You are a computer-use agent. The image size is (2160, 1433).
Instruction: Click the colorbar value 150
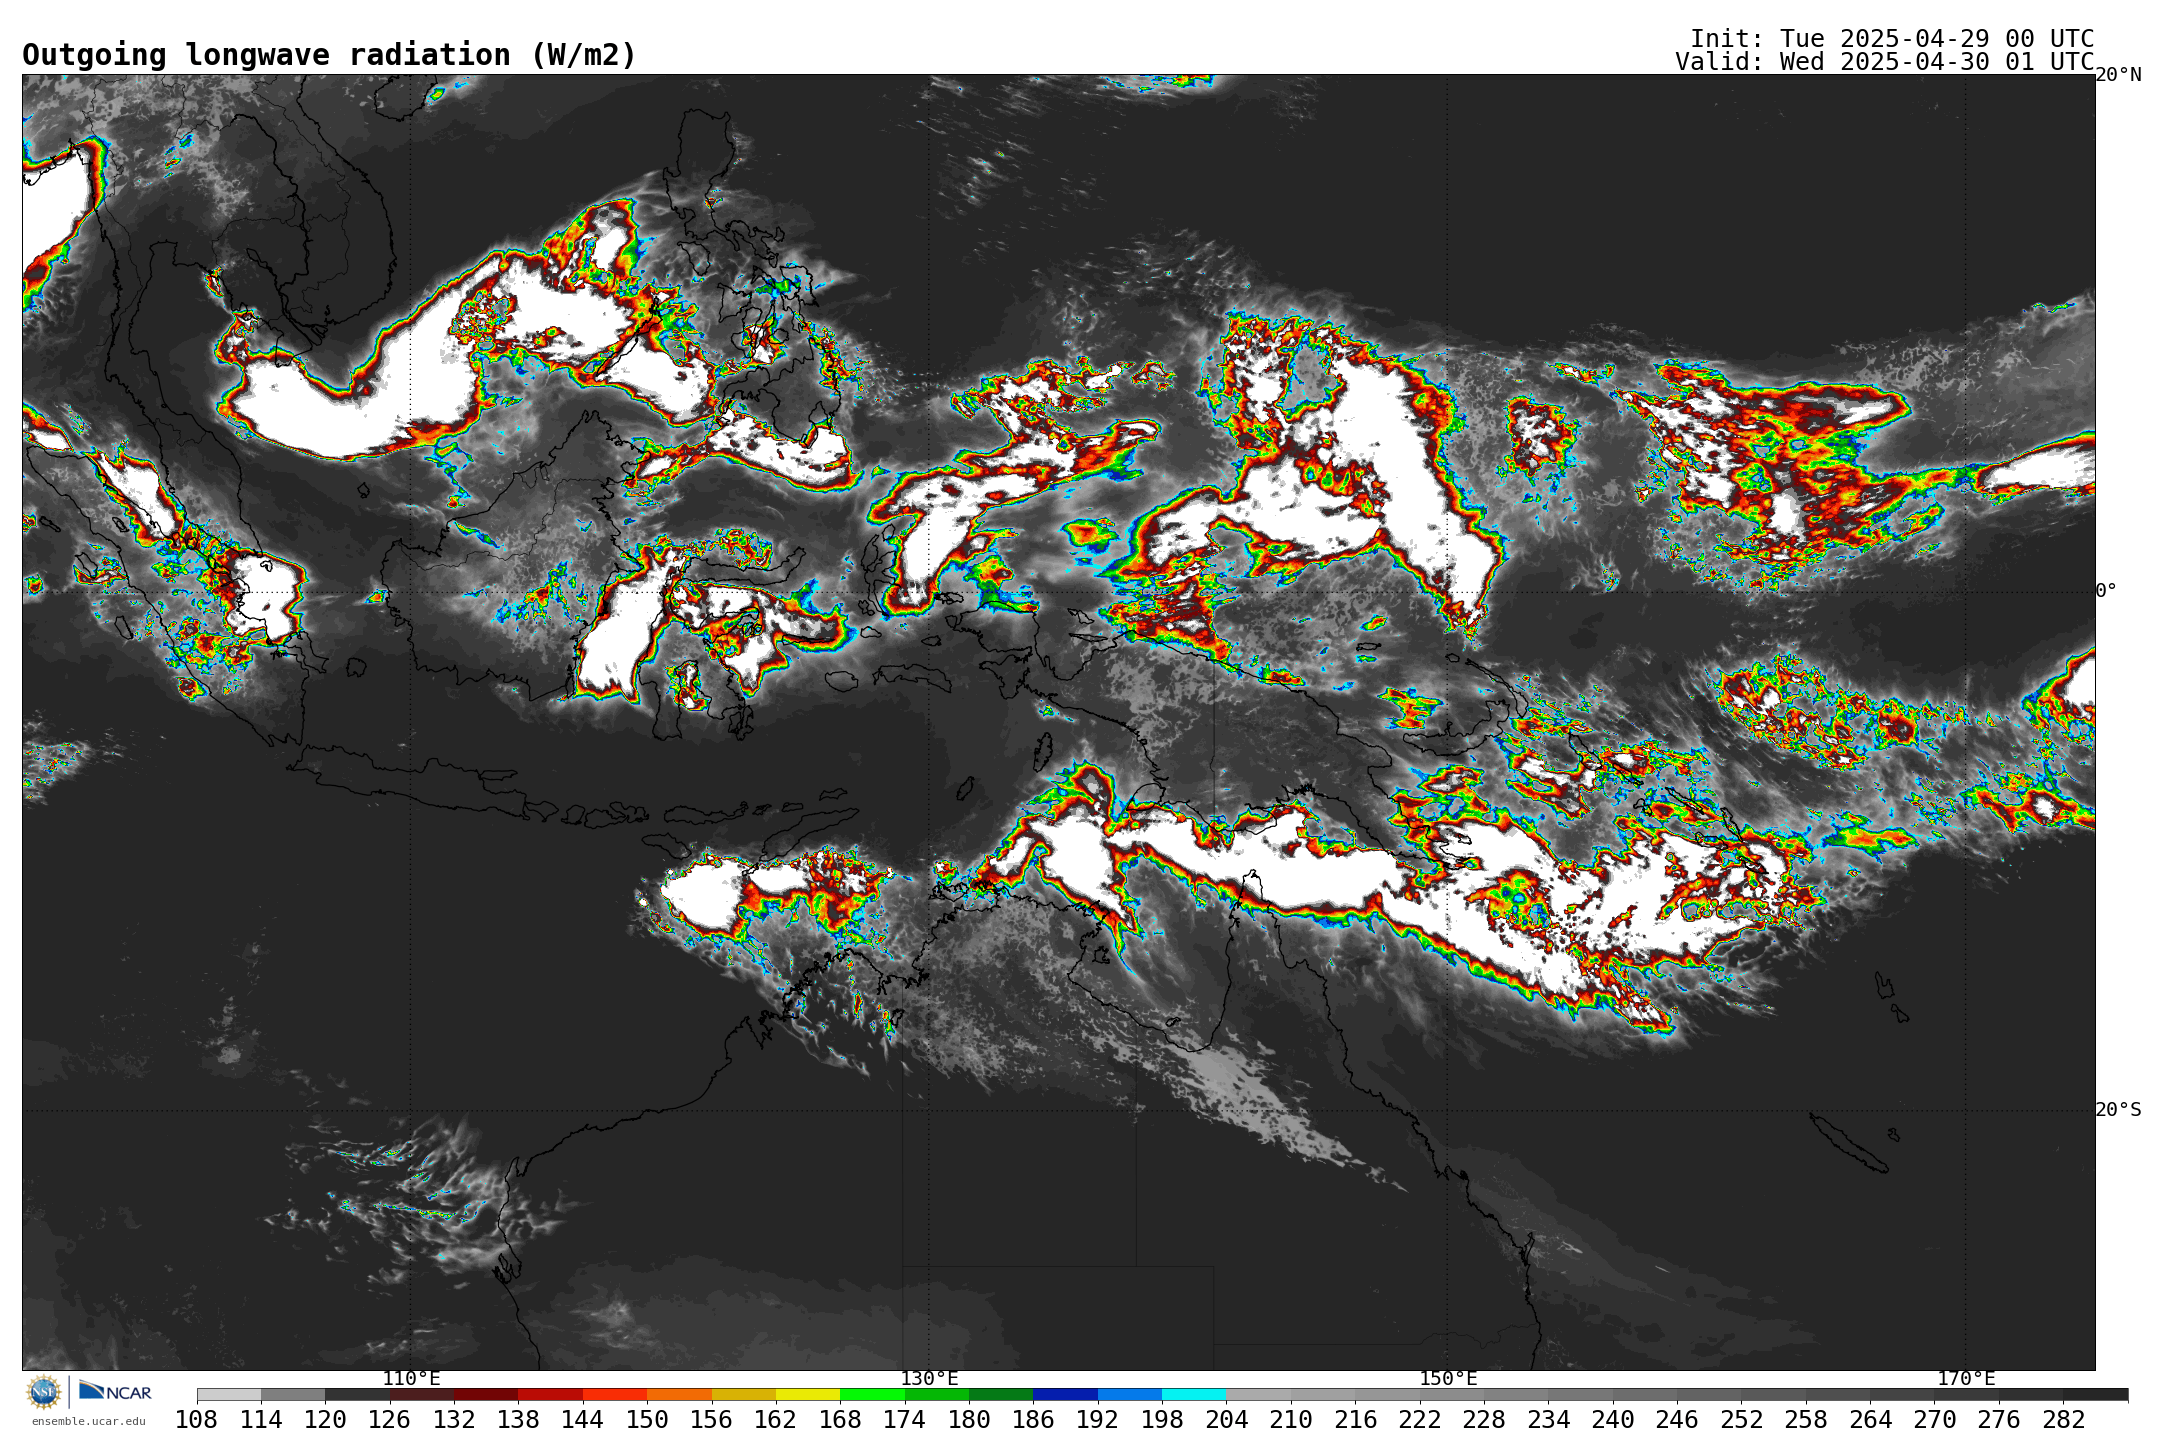click(647, 1419)
